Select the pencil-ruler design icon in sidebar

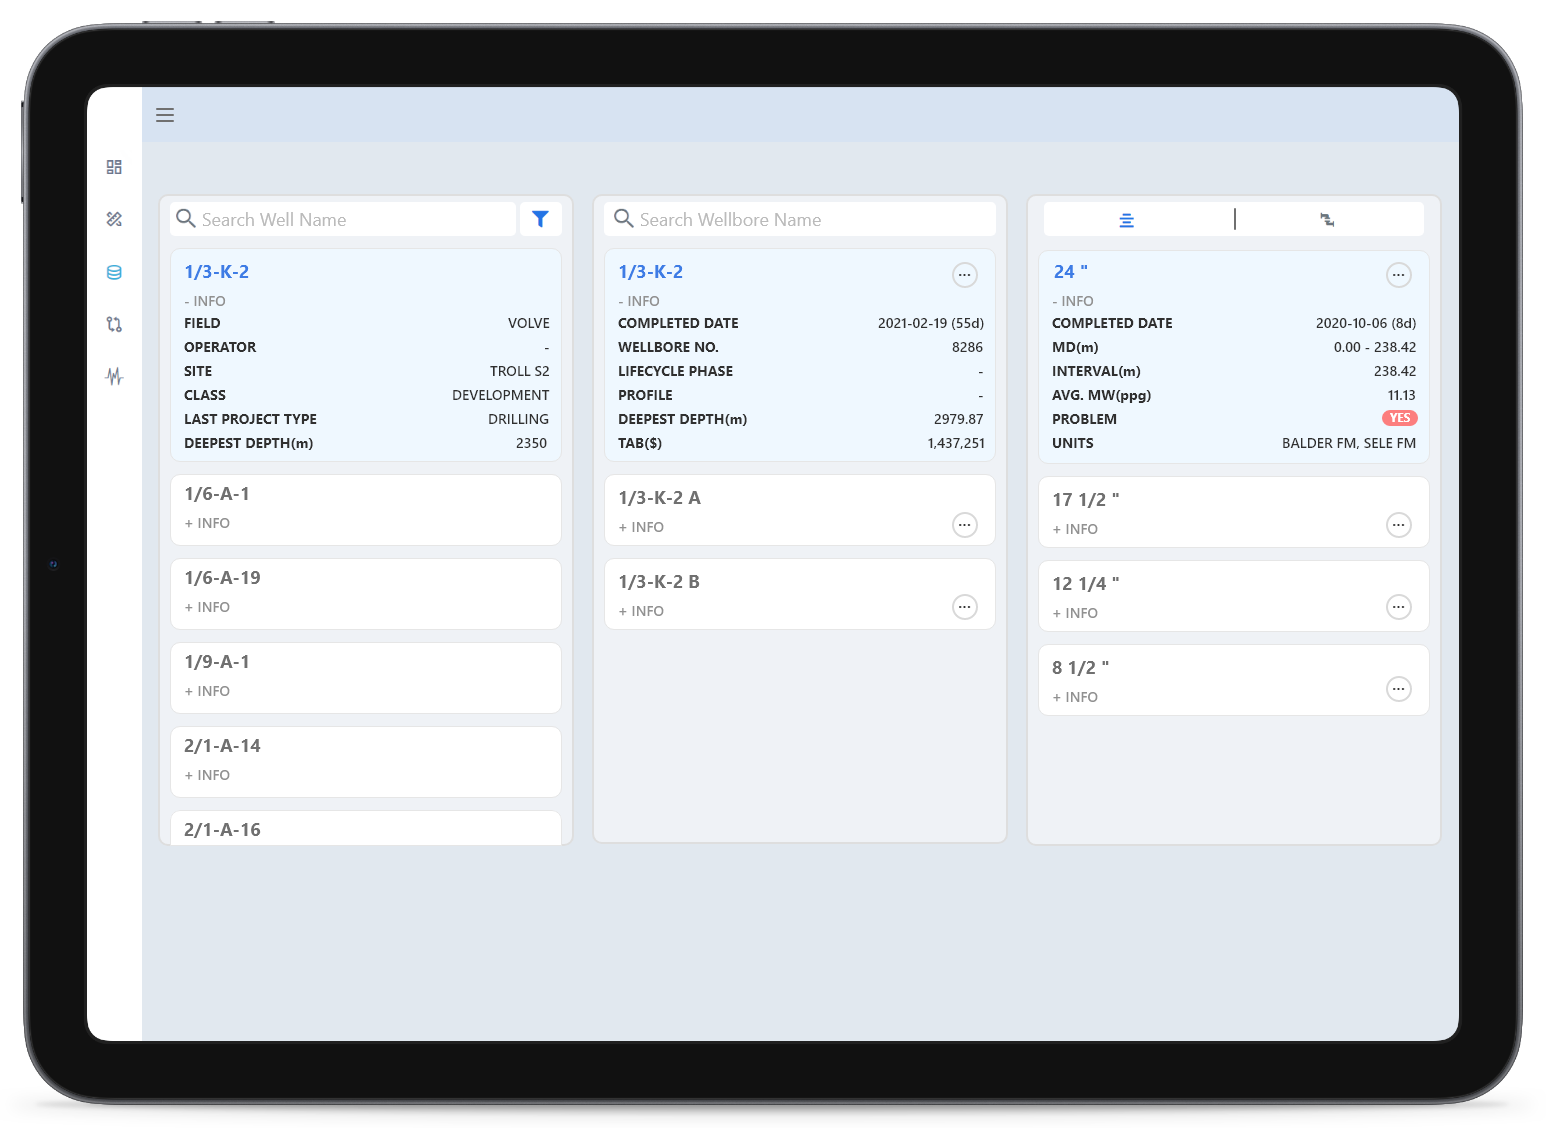point(114,219)
